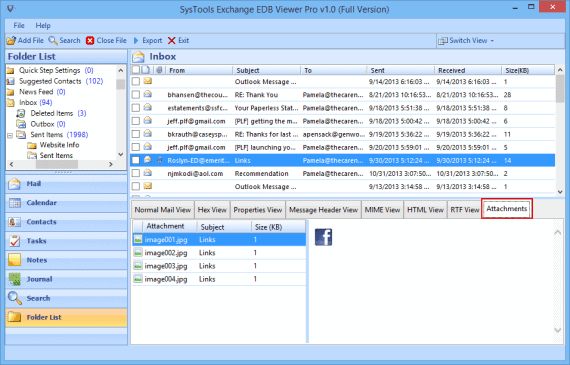Select the Outbox folder icon
Viewport: 570px width, 365px height.
21,124
